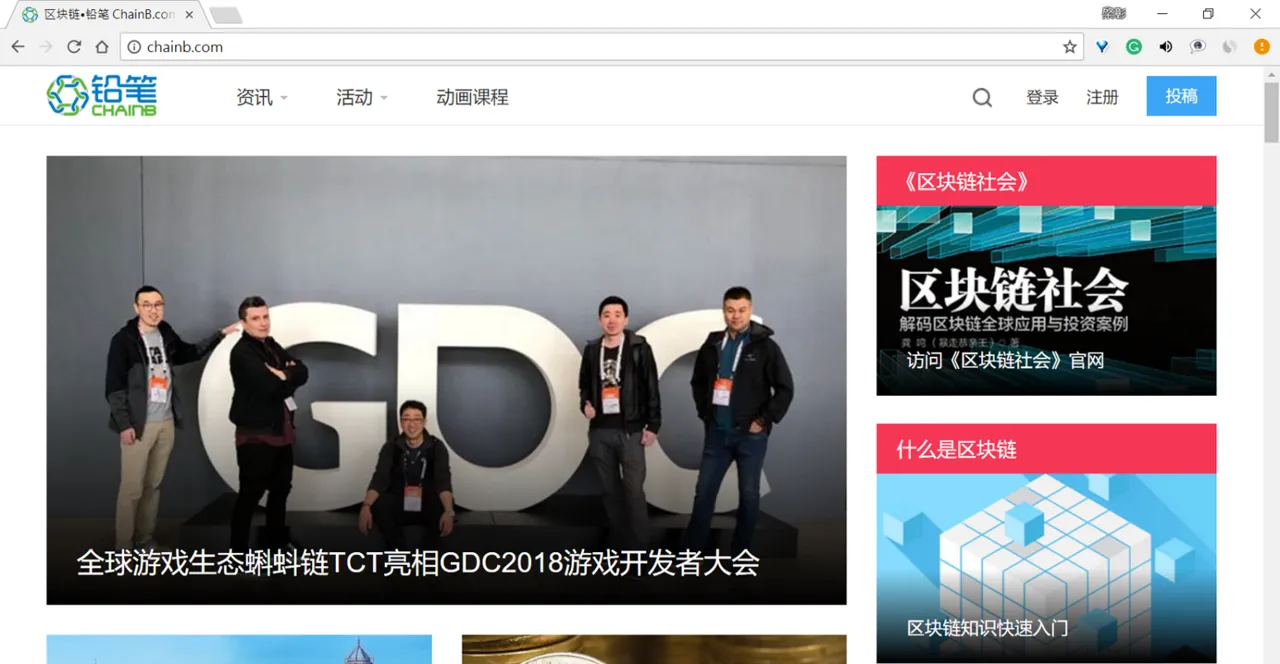
Task: Click the 注册 register link
Action: pyautogui.click(x=1102, y=97)
